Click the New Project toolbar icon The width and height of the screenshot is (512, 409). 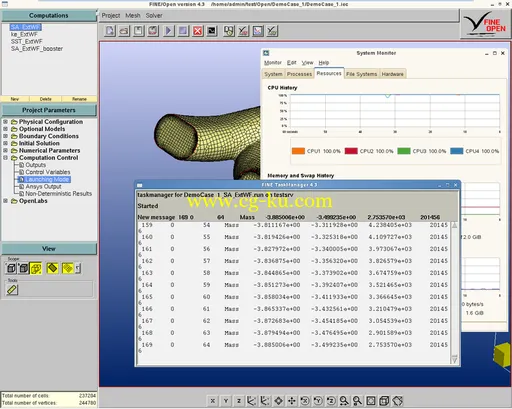click(110, 31)
